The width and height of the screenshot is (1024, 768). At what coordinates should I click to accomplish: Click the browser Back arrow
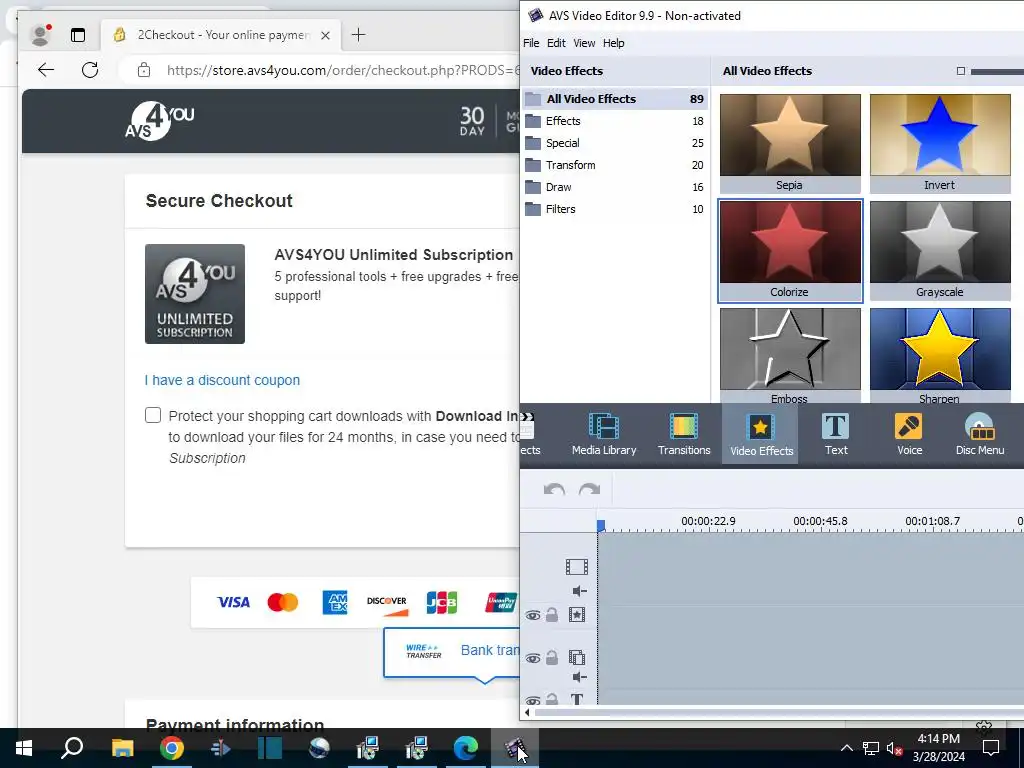click(x=46, y=70)
